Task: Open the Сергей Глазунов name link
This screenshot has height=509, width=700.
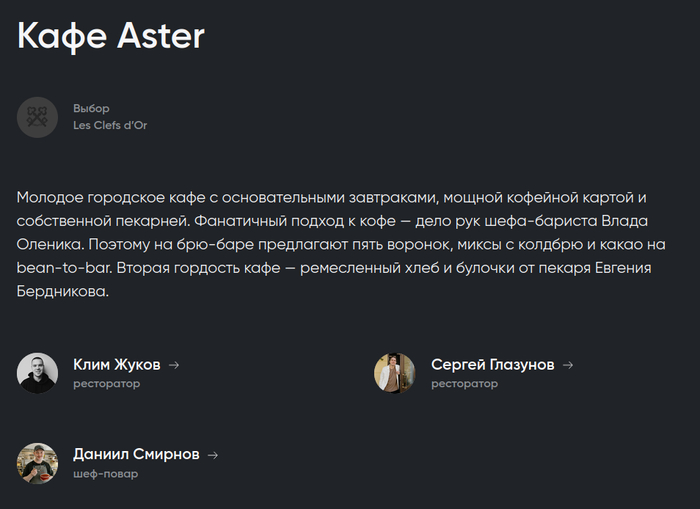Action: (493, 365)
